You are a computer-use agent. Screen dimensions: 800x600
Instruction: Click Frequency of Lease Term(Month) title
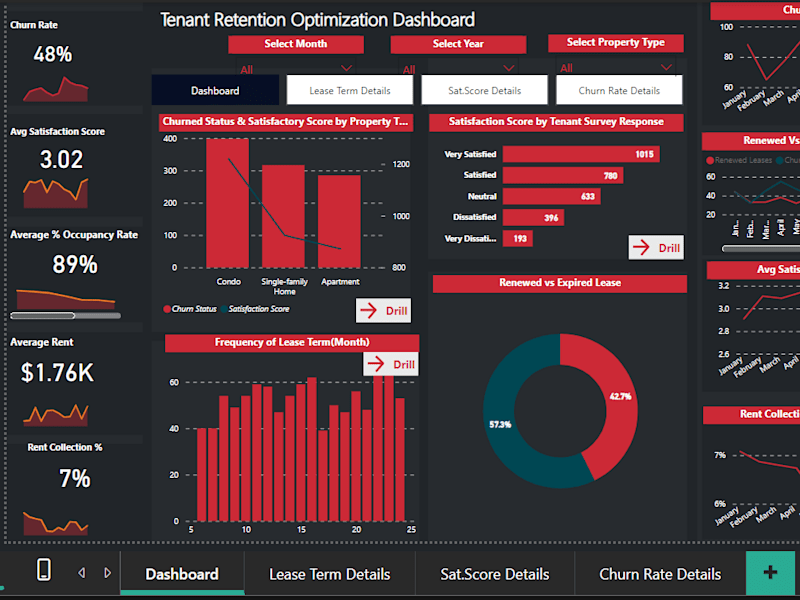coord(292,342)
